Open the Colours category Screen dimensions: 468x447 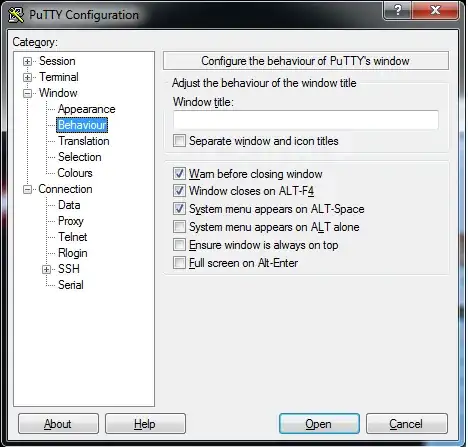(x=75, y=173)
